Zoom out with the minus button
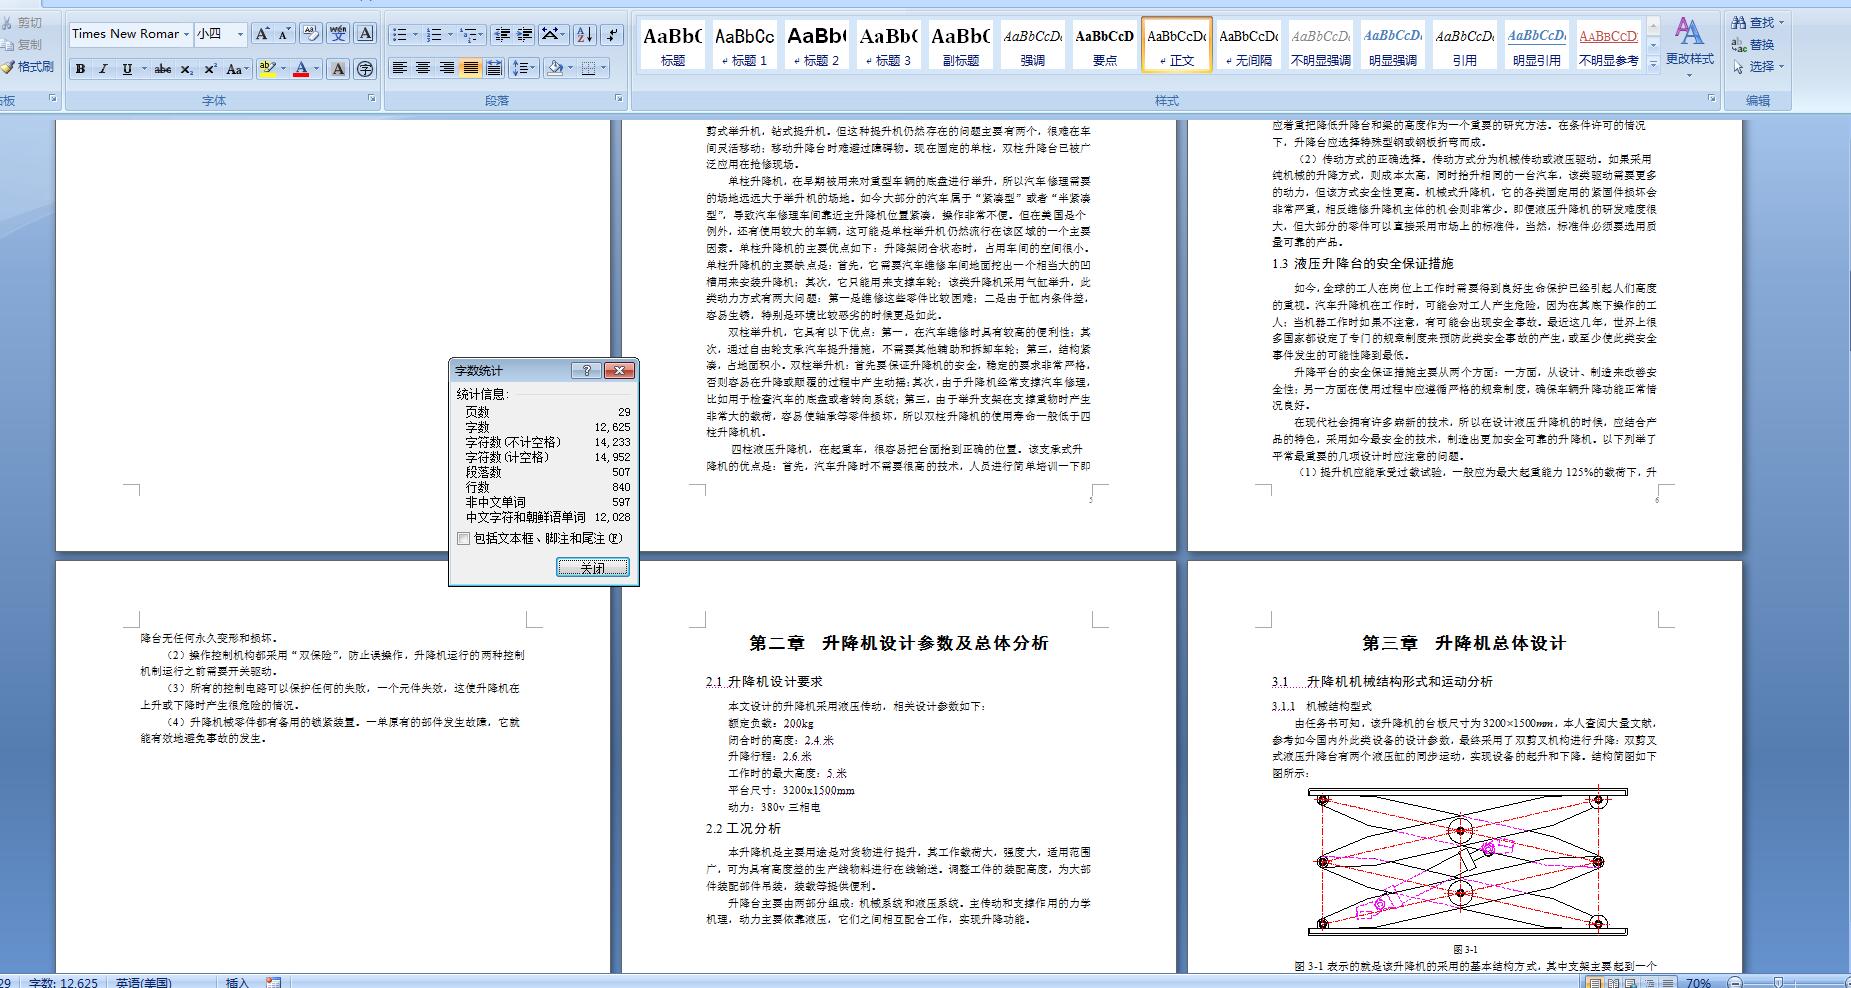 (1736, 984)
